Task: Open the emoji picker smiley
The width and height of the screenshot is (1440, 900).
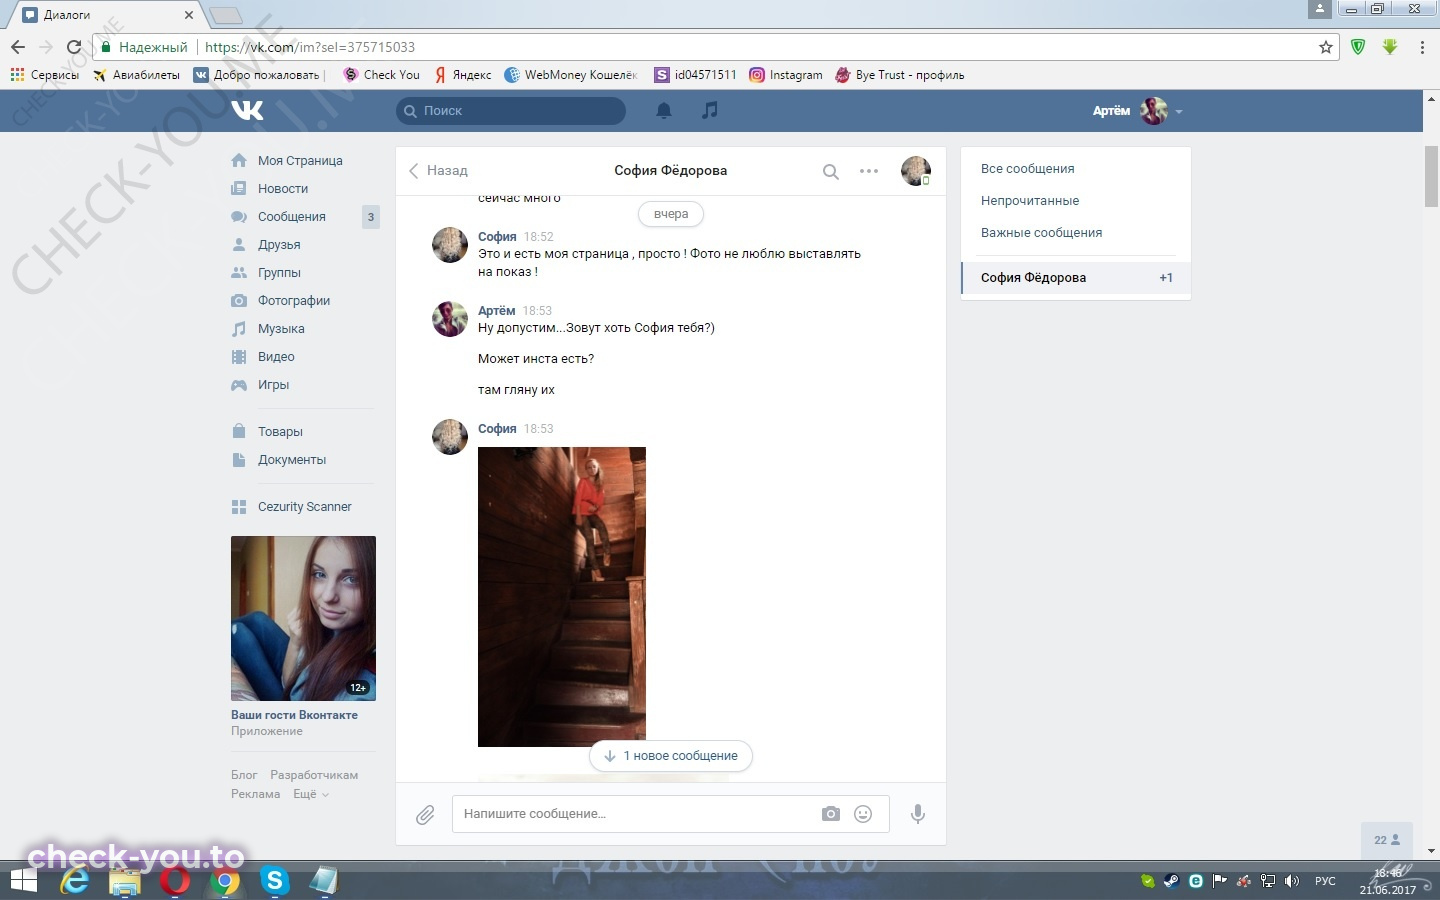Action: (x=863, y=814)
